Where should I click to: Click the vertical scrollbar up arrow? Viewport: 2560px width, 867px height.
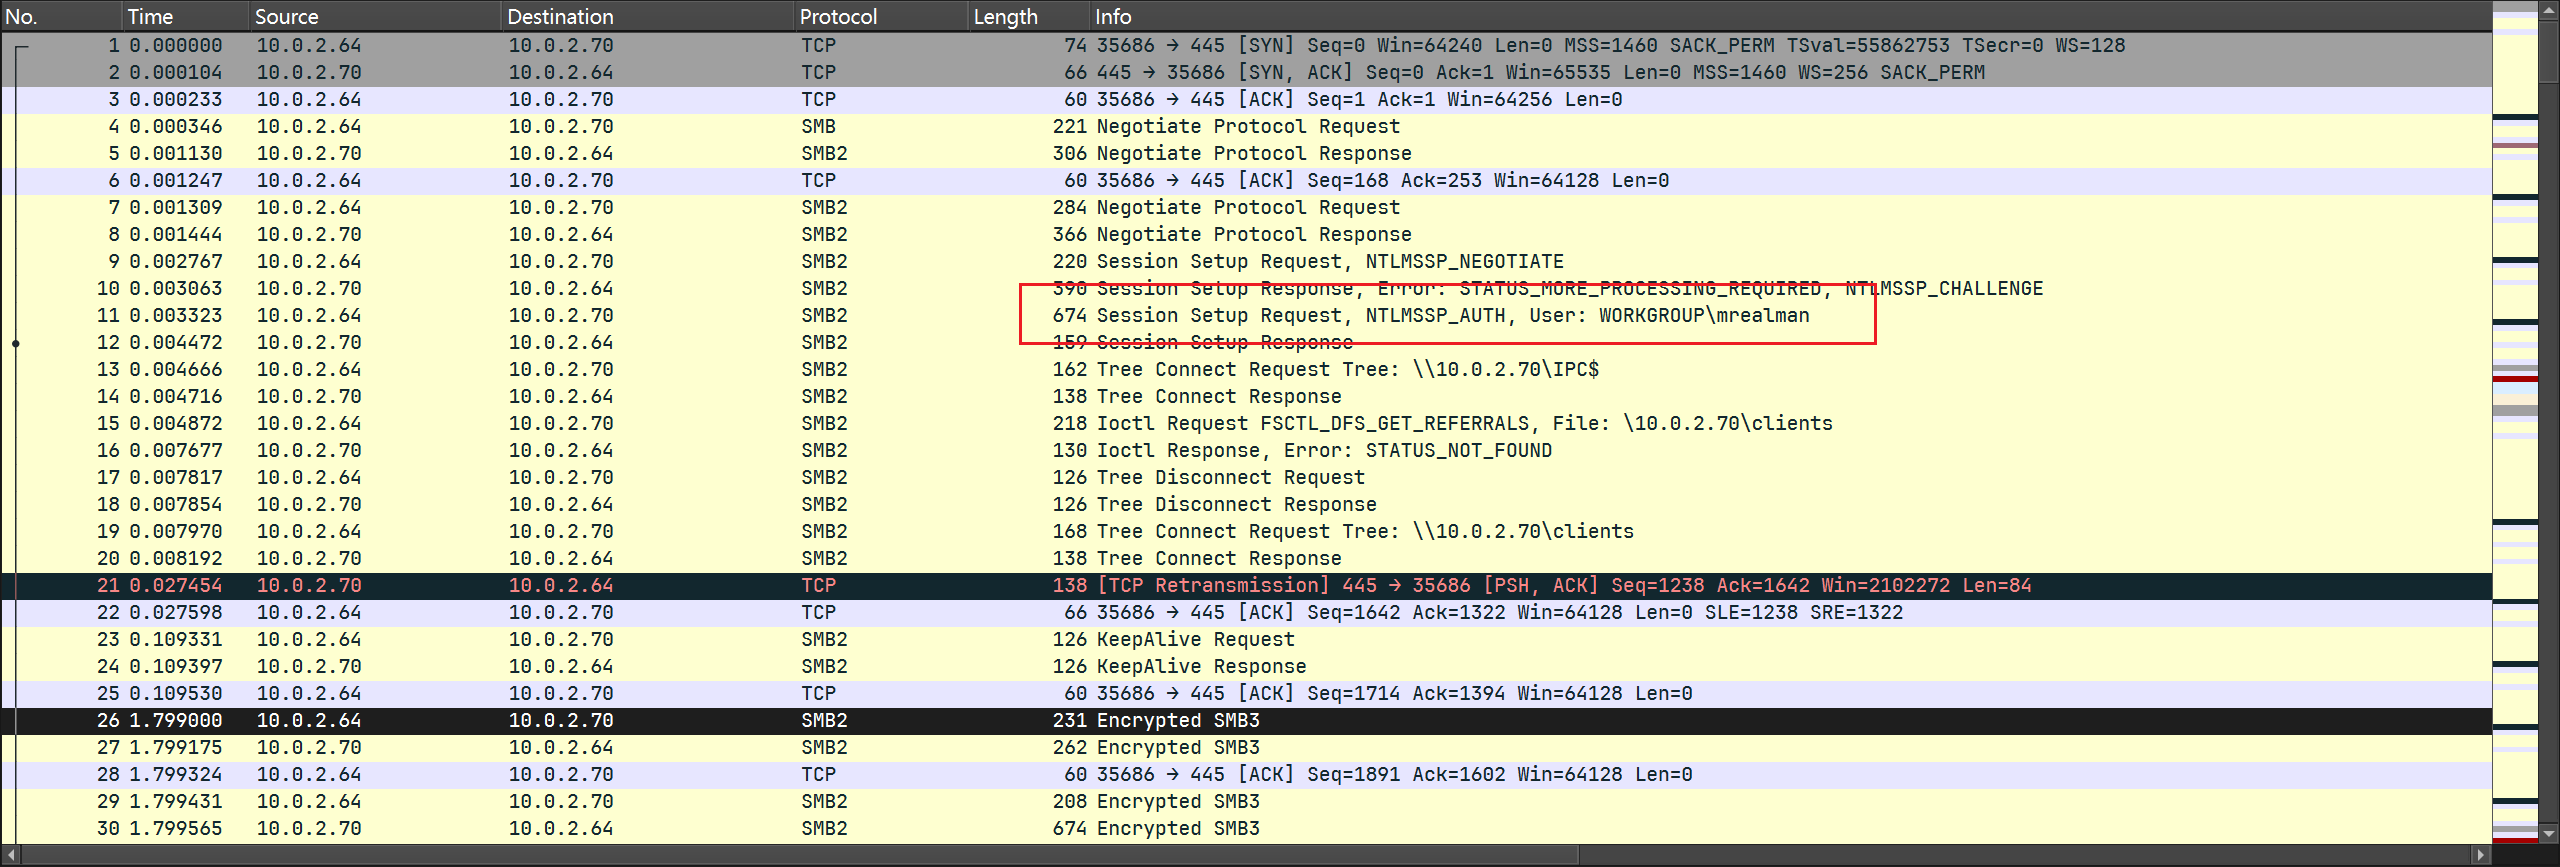click(x=2548, y=10)
